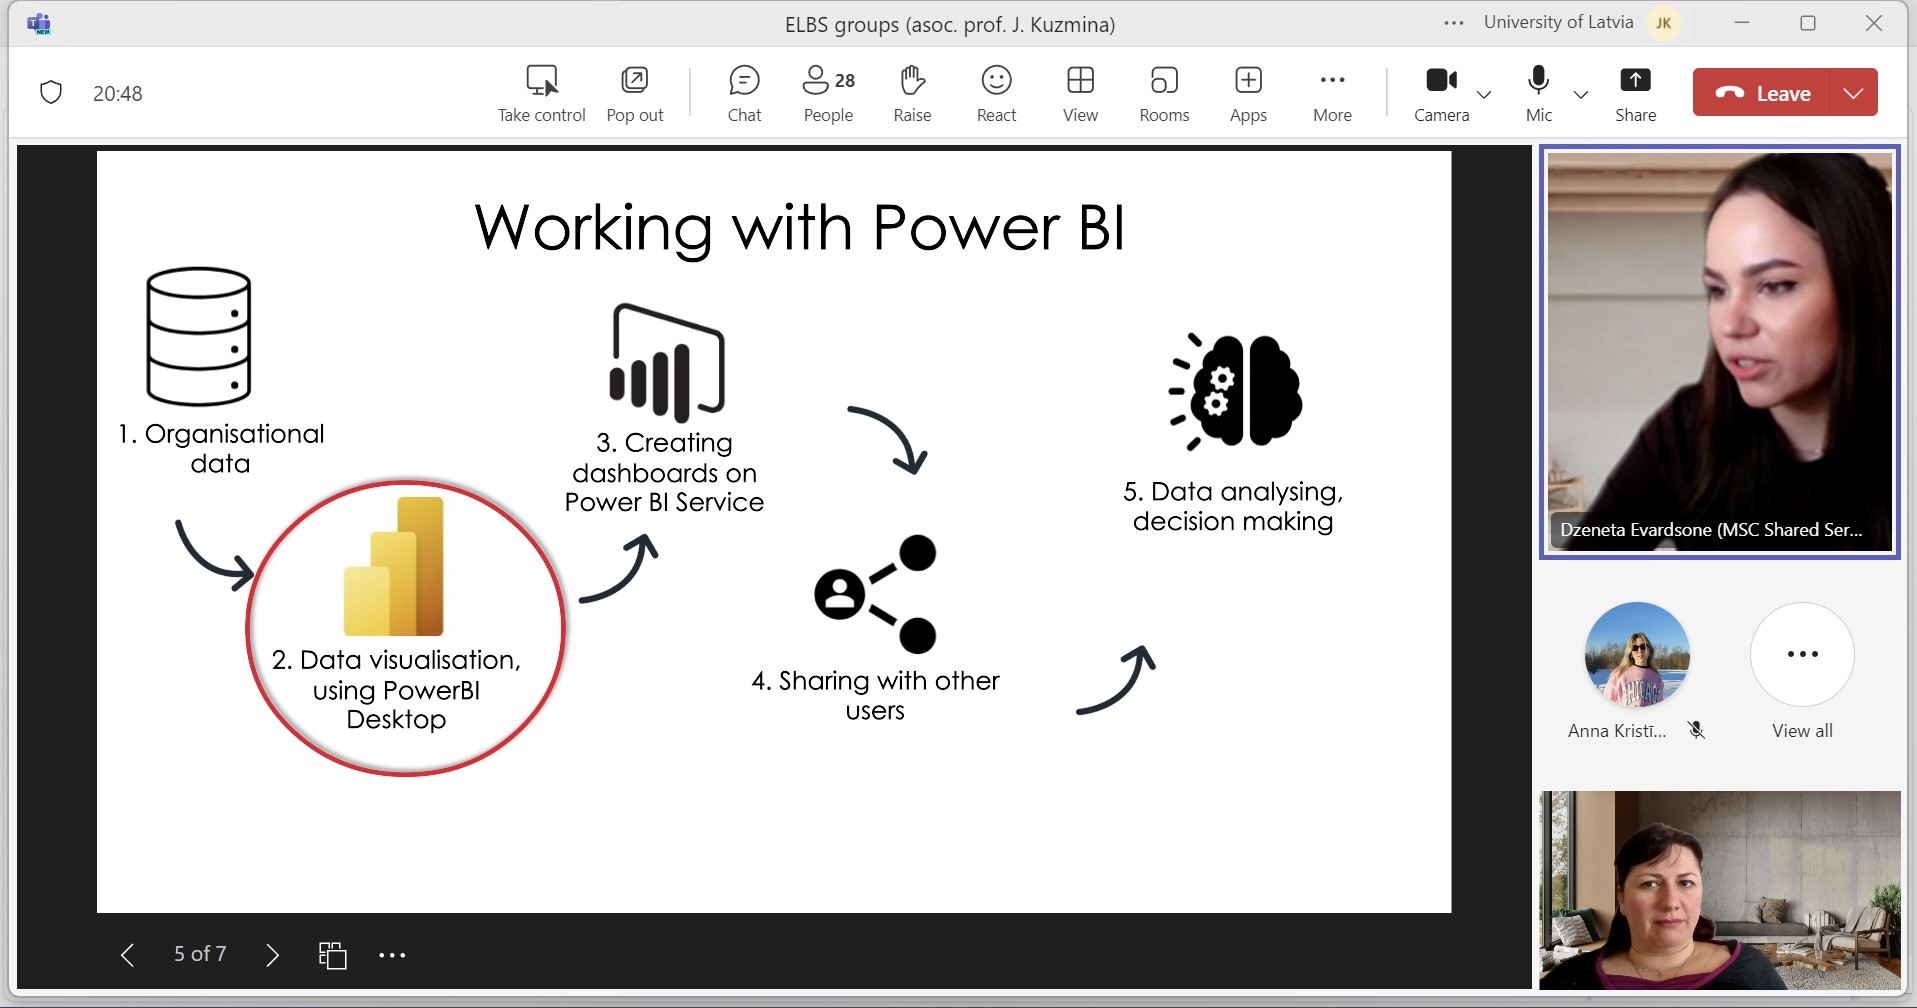Click the meeting timer 20:48
The width and height of the screenshot is (1917, 1008).
(x=118, y=94)
